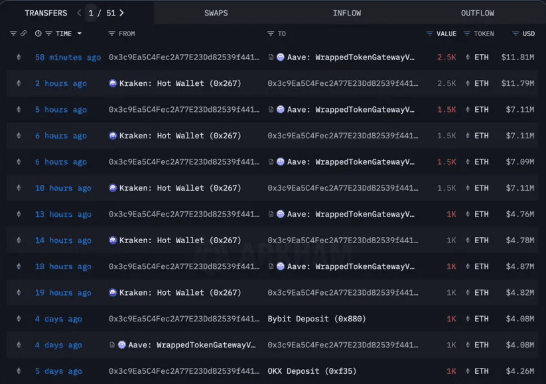Open the OKX Deposit (0xf35) address link
The image size is (546, 384).
[312, 371]
